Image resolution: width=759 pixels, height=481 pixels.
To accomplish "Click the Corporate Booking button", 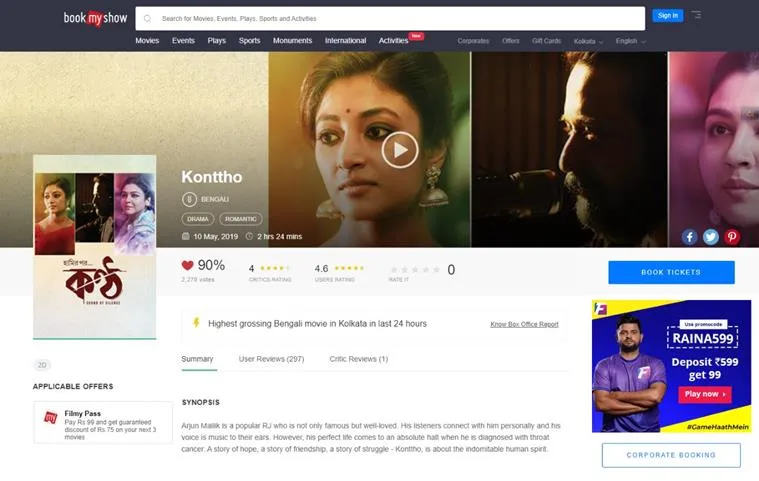I will [x=671, y=455].
